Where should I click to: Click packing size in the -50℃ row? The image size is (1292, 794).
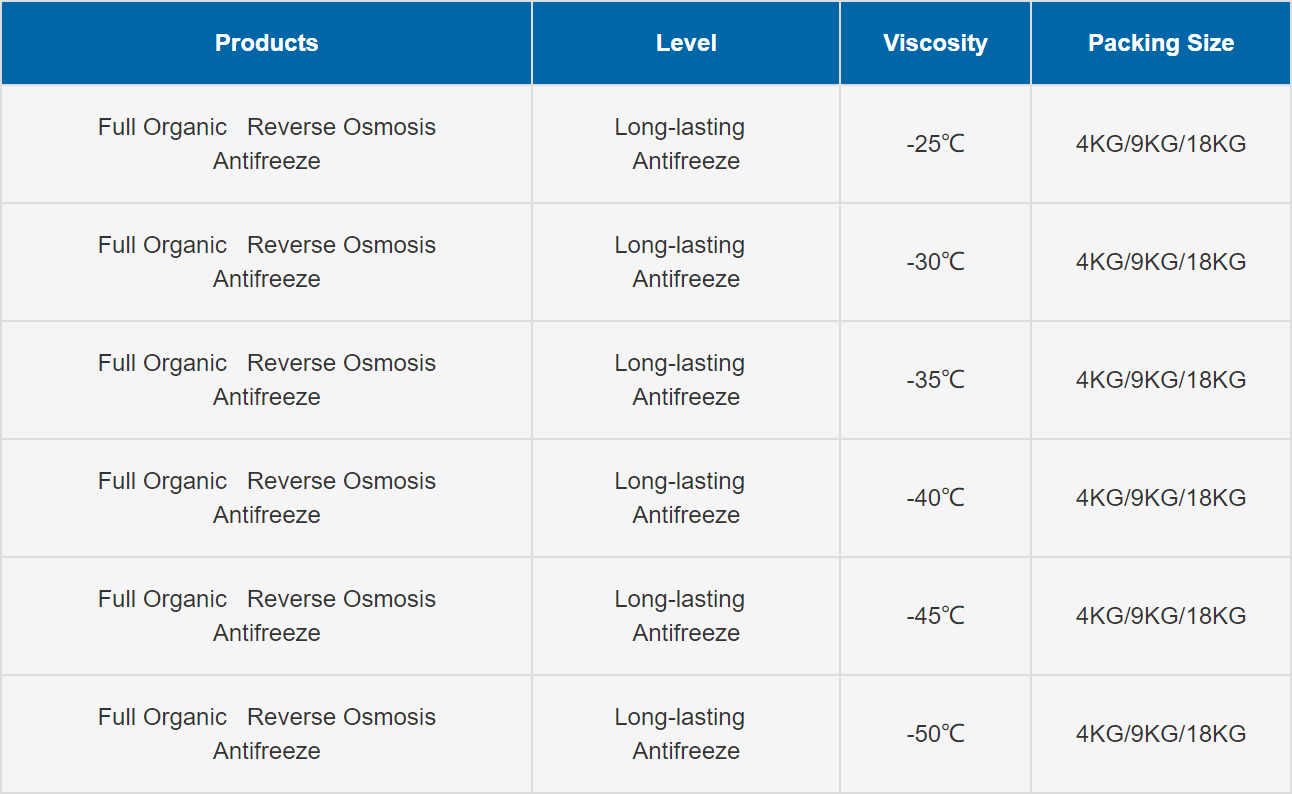(1161, 734)
